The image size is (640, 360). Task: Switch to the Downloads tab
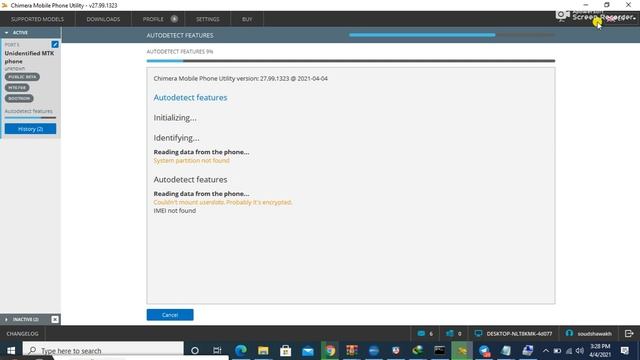coord(103,19)
